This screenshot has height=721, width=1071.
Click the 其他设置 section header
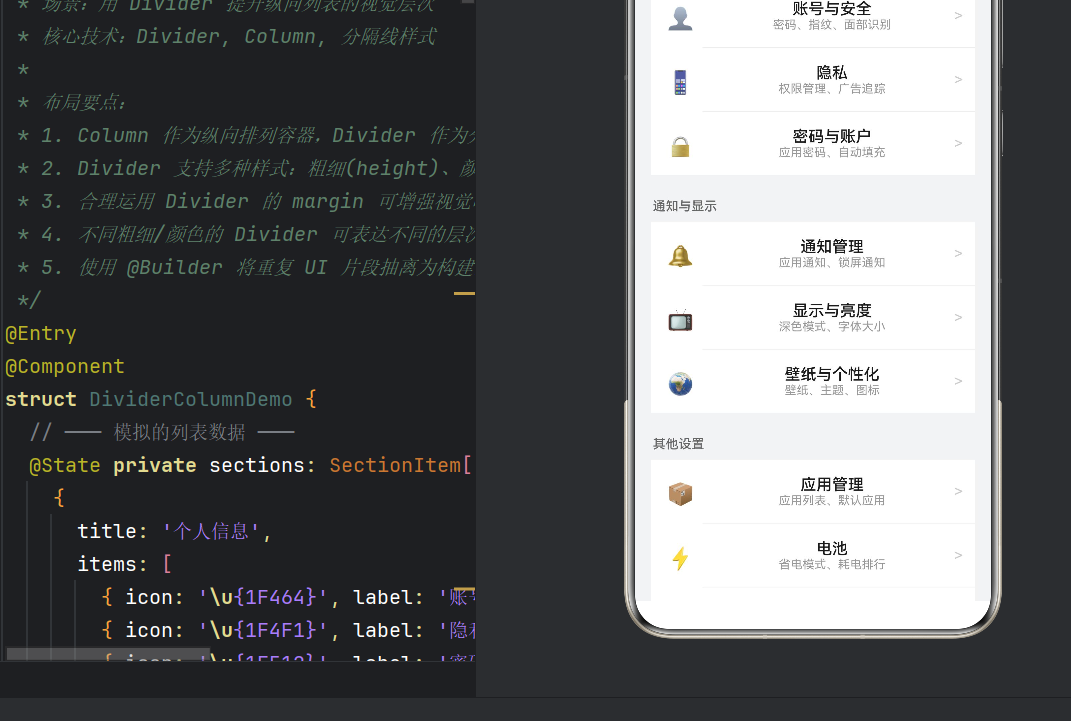pyautogui.click(x=678, y=444)
